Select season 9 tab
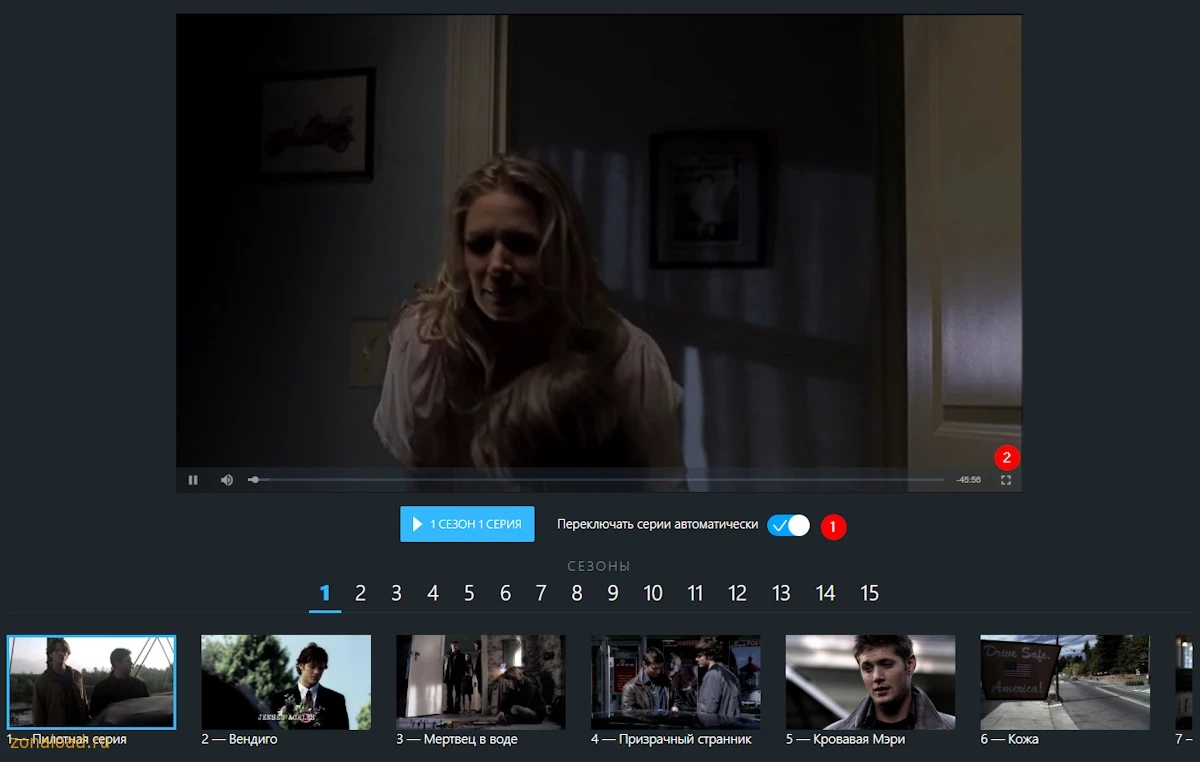Image resolution: width=1200 pixels, height=762 pixels. click(613, 594)
